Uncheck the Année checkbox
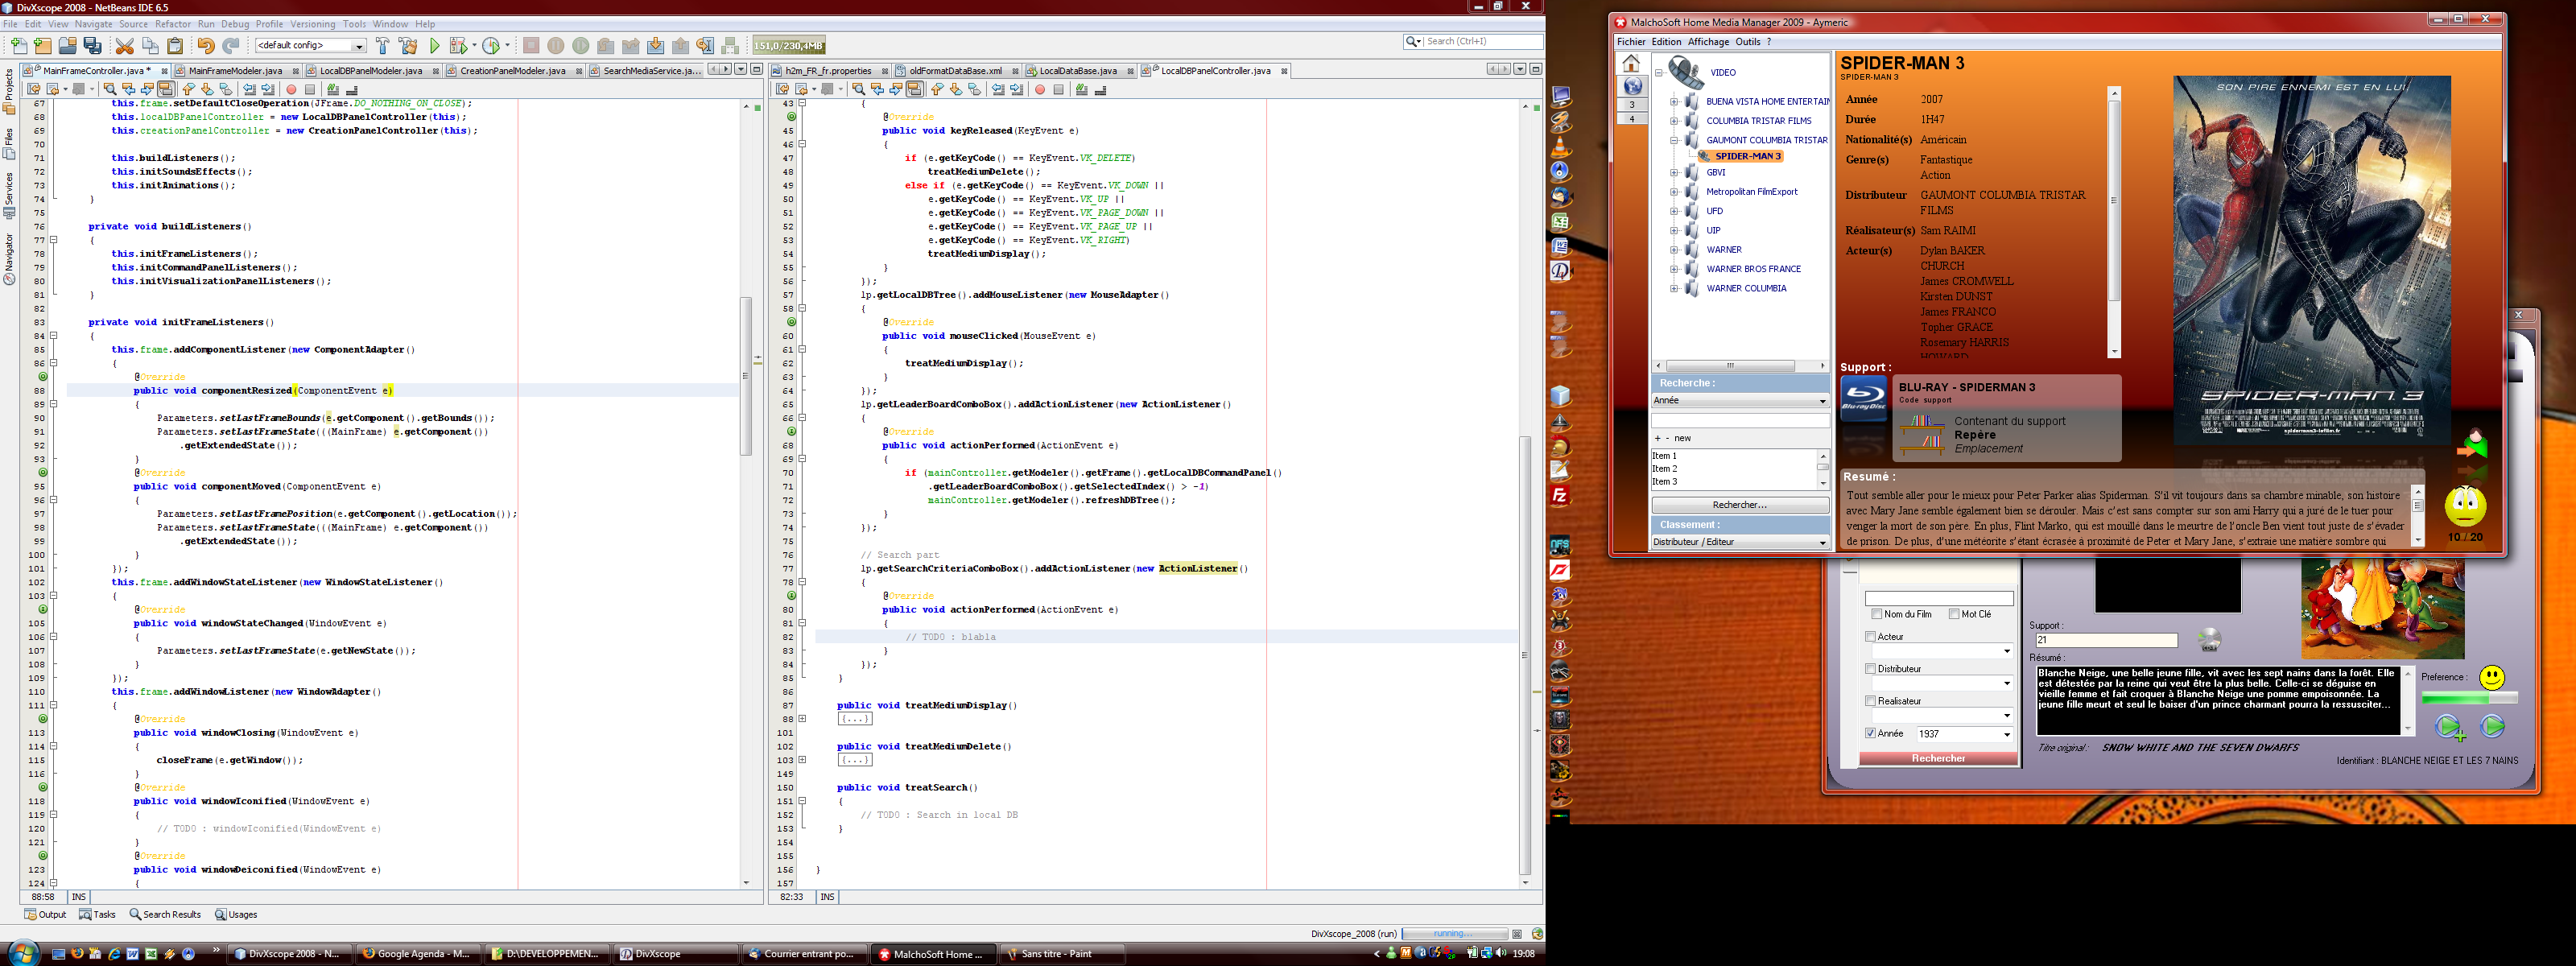The image size is (2576, 966). pos(1870,733)
